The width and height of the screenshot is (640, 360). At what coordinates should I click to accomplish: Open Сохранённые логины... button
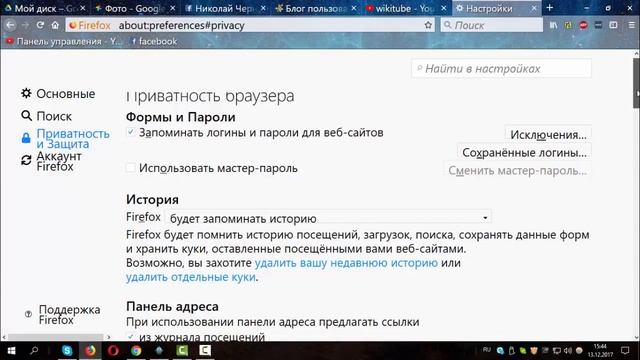524,152
